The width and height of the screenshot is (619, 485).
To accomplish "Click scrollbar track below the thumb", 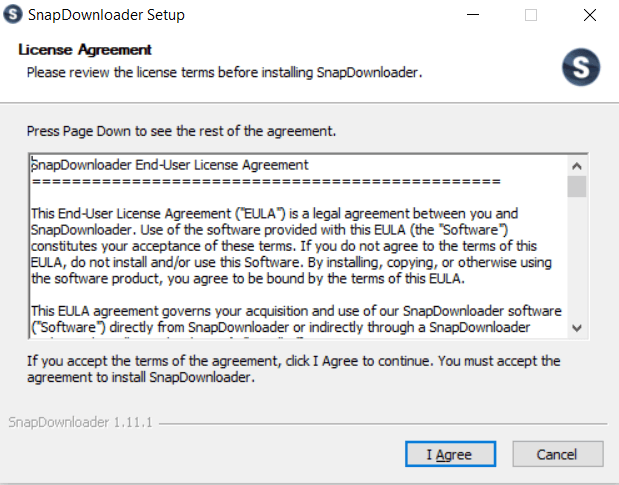I will pyautogui.click(x=577, y=260).
